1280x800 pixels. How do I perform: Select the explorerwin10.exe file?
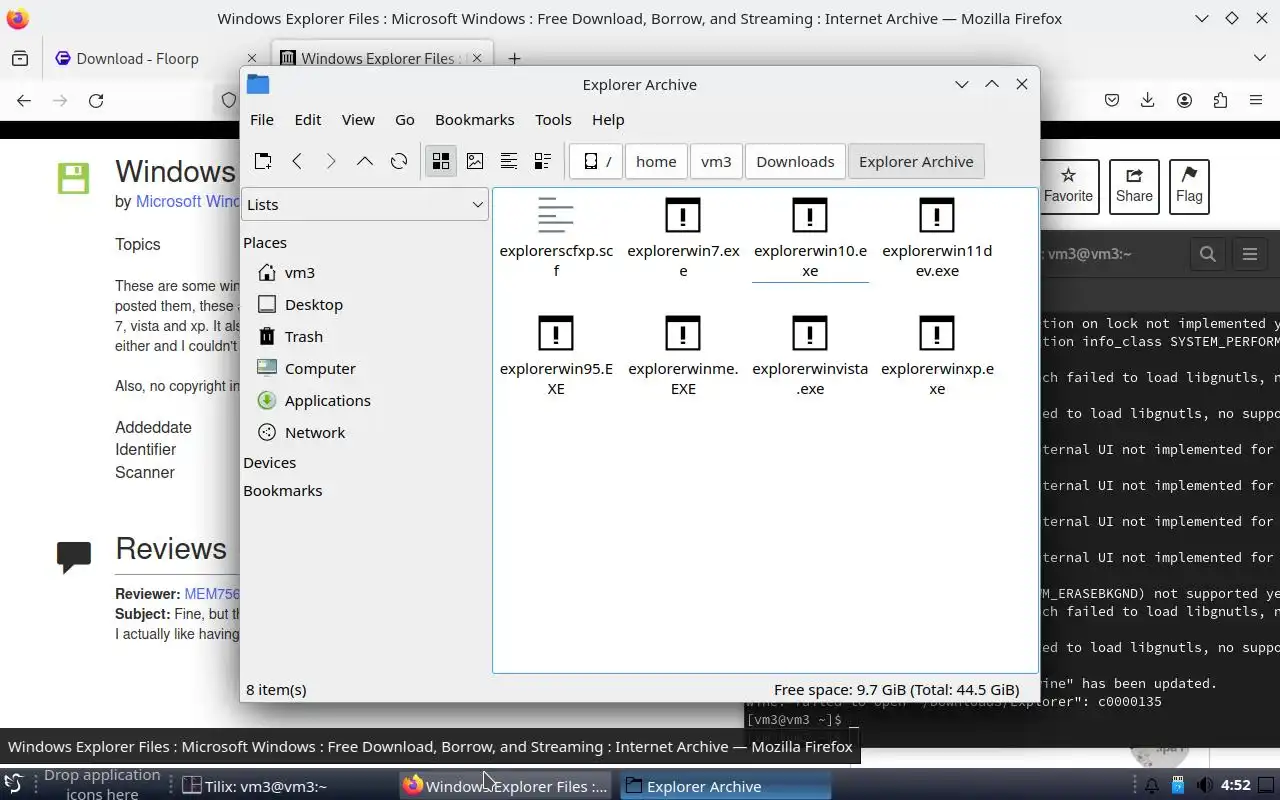(810, 238)
